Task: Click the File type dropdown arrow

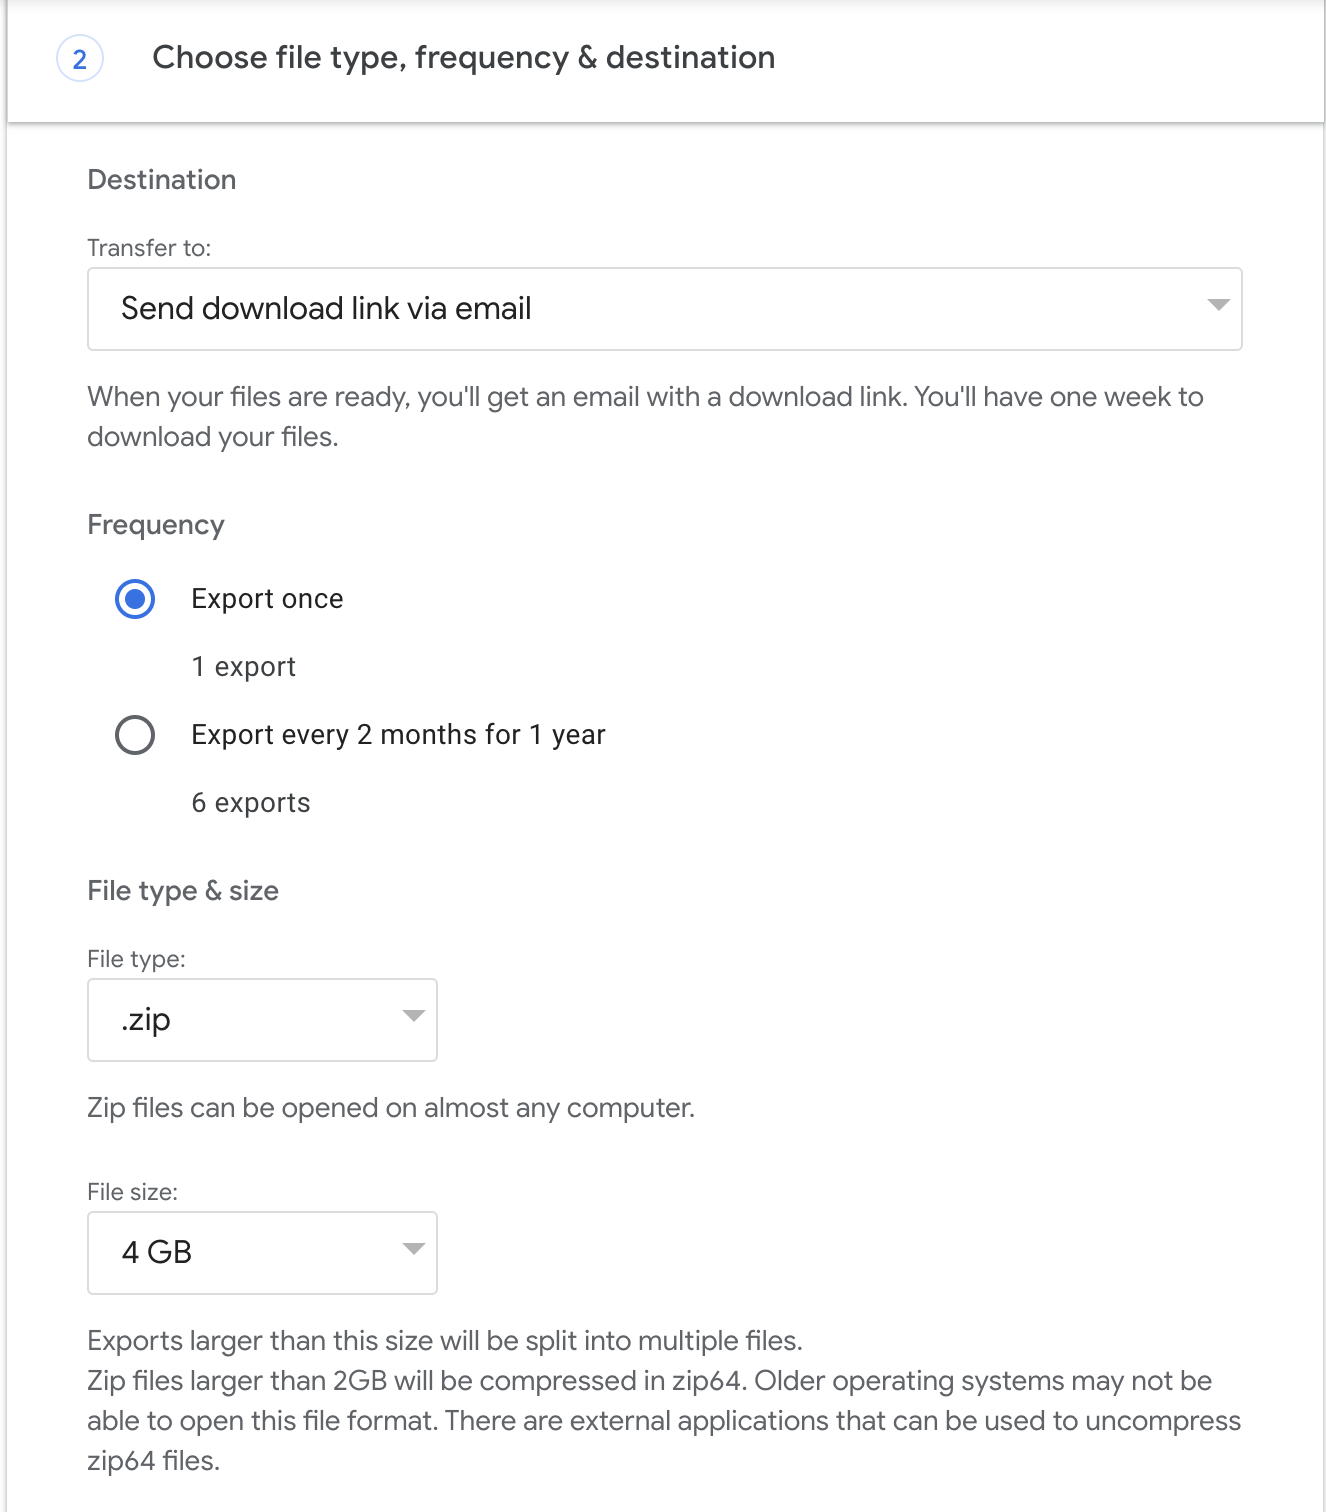Action: 413,1016
